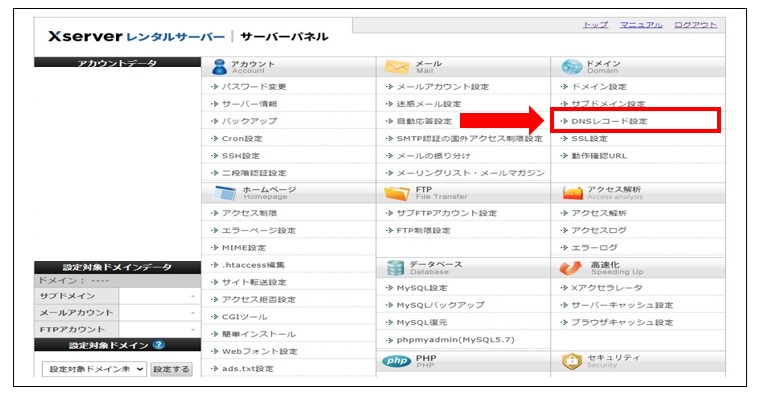Open ブラウザキャッシュ設定 link

click(622, 322)
